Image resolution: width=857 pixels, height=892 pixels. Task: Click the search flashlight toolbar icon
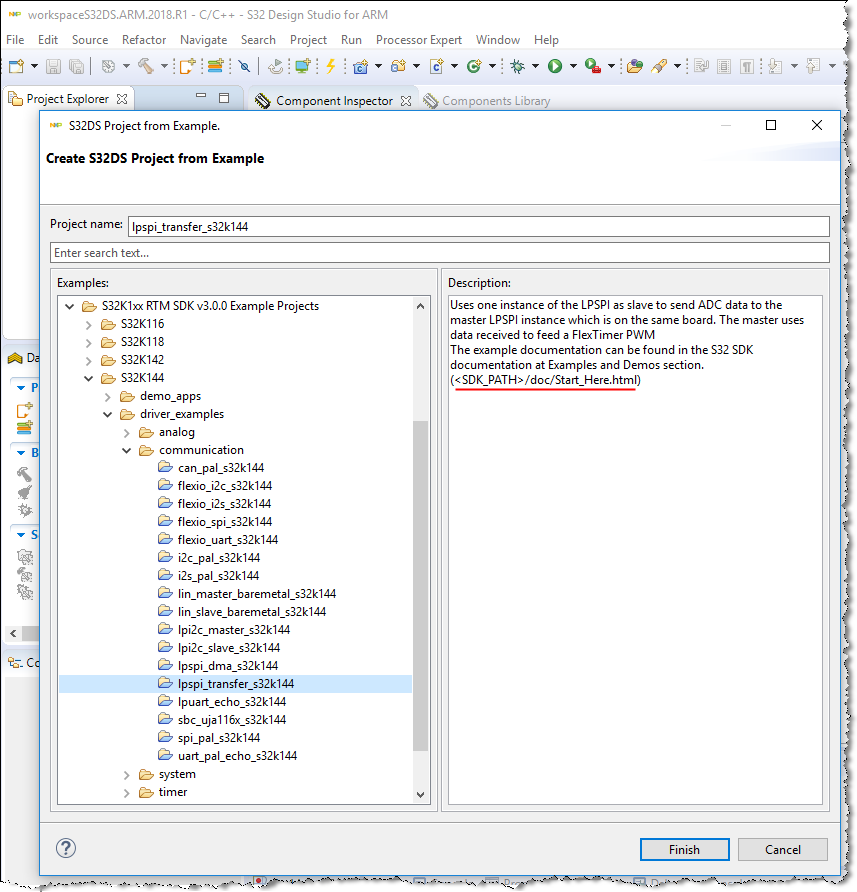pos(660,67)
